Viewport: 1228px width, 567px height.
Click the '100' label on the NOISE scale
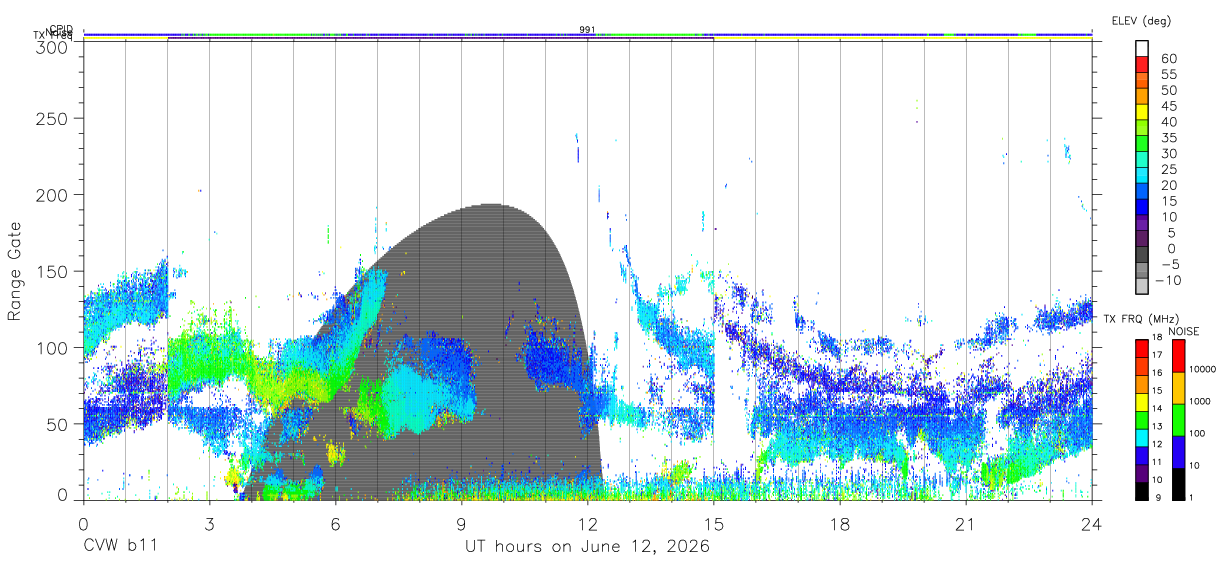point(1198,434)
